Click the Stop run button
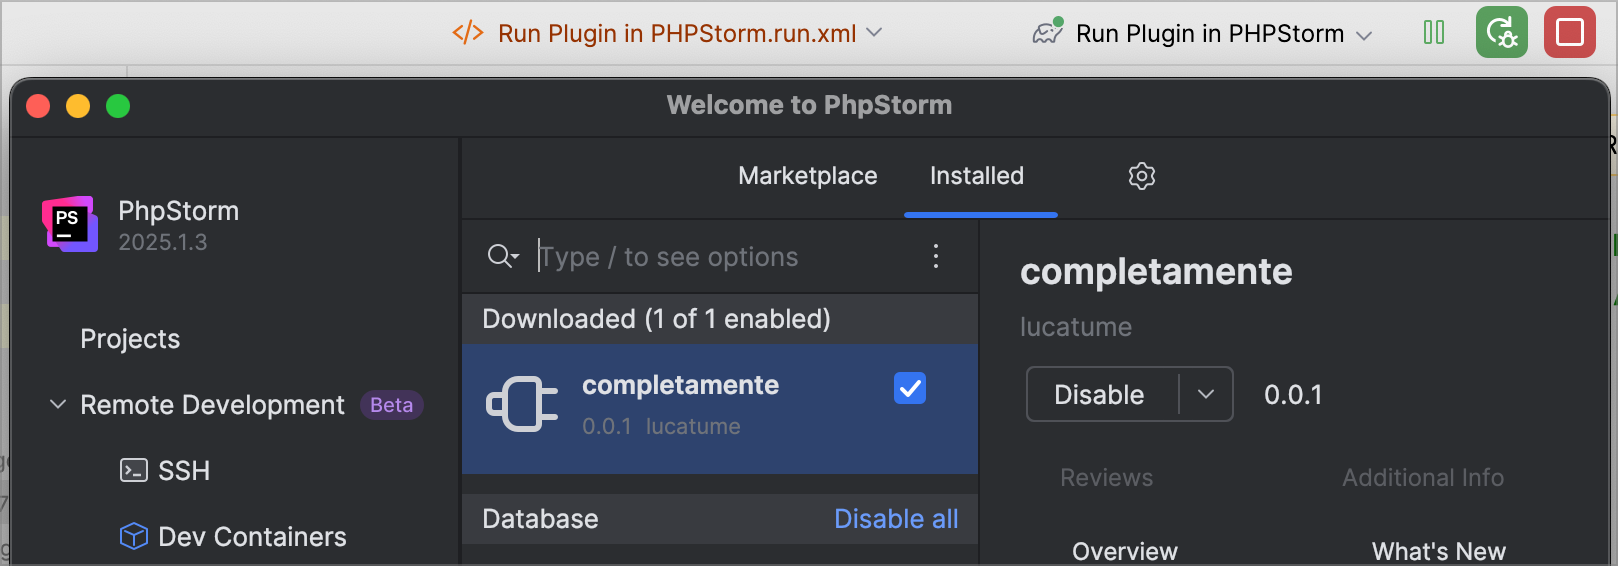This screenshot has height=566, width=1618. (1569, 32)
